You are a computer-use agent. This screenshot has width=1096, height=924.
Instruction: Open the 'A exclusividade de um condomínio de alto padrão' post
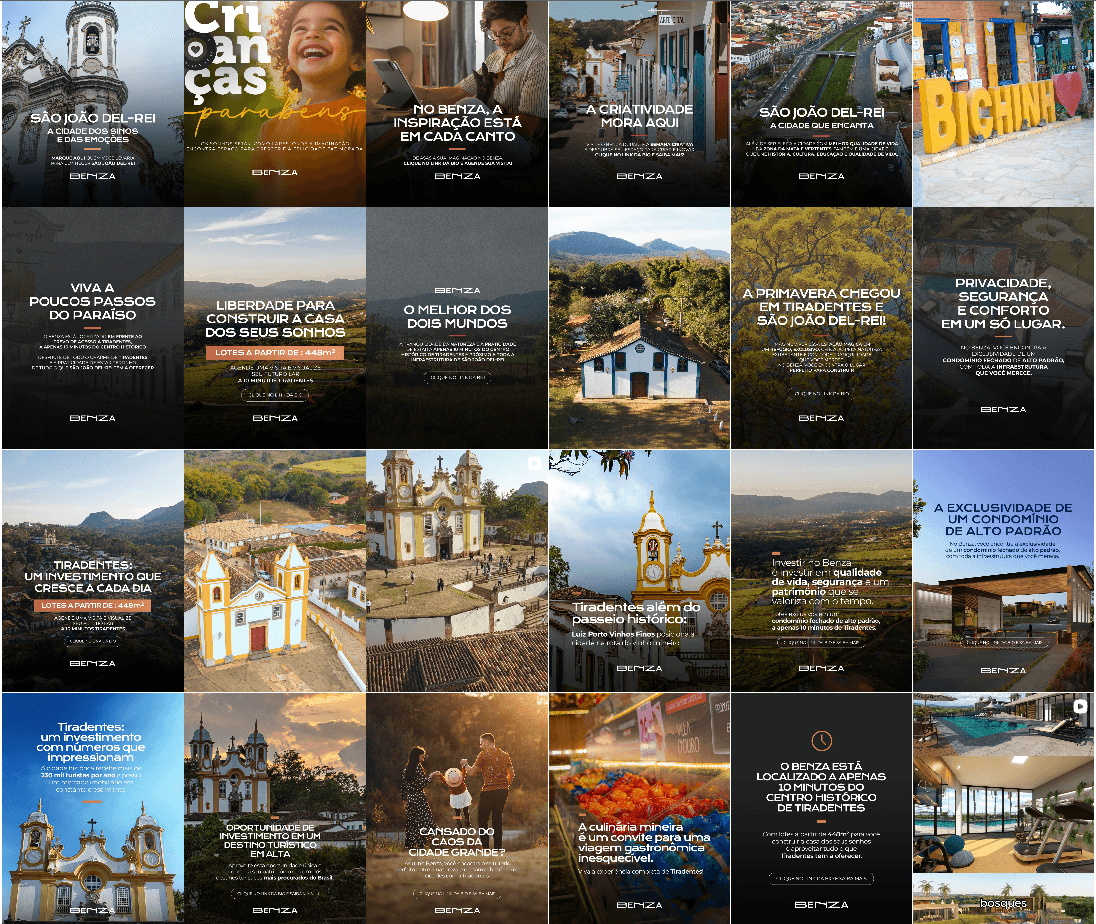click(1004, 571)
